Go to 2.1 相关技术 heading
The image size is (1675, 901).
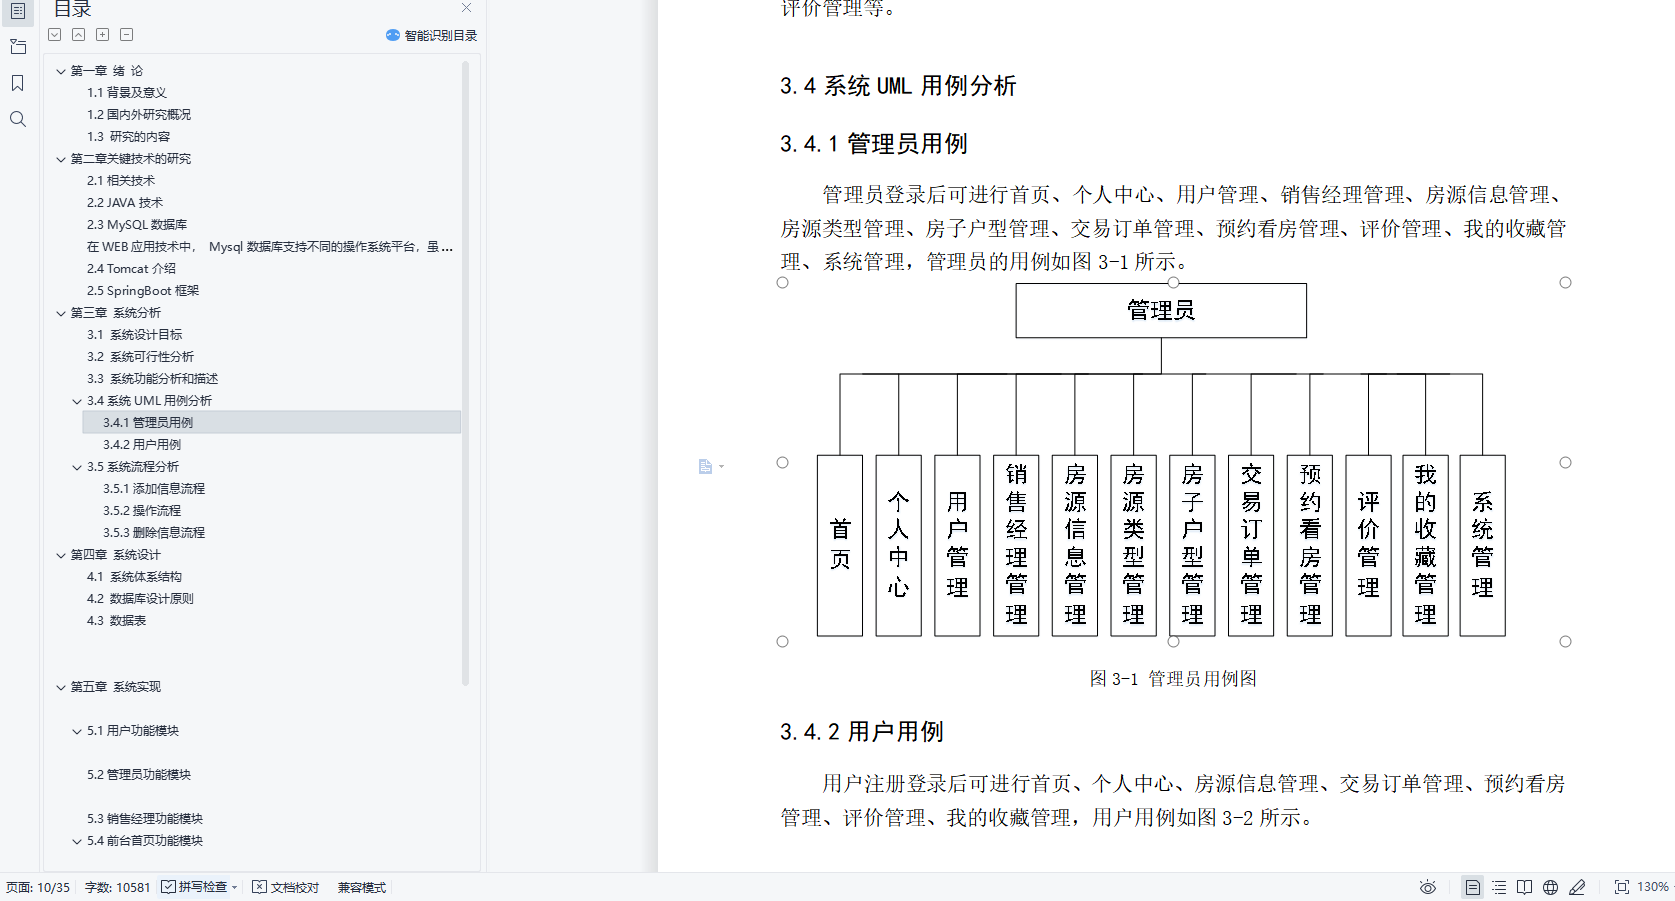coord(121,181)
